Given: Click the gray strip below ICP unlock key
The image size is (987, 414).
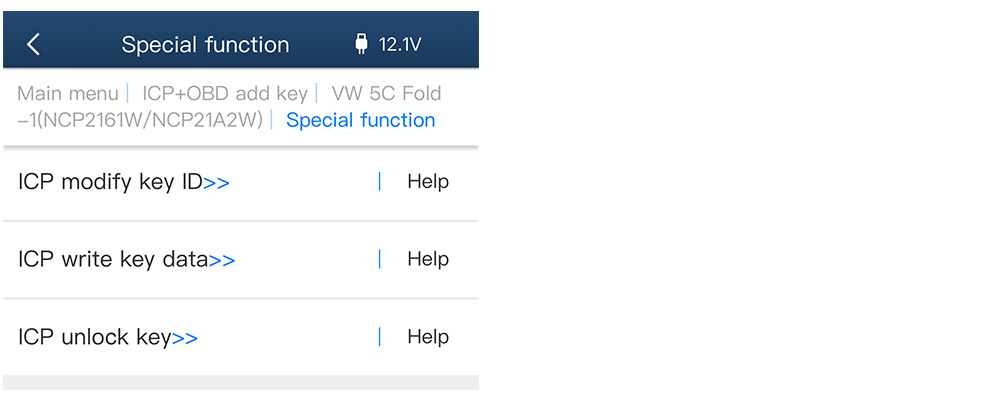Looking at the screenshot, I should 240,382.
